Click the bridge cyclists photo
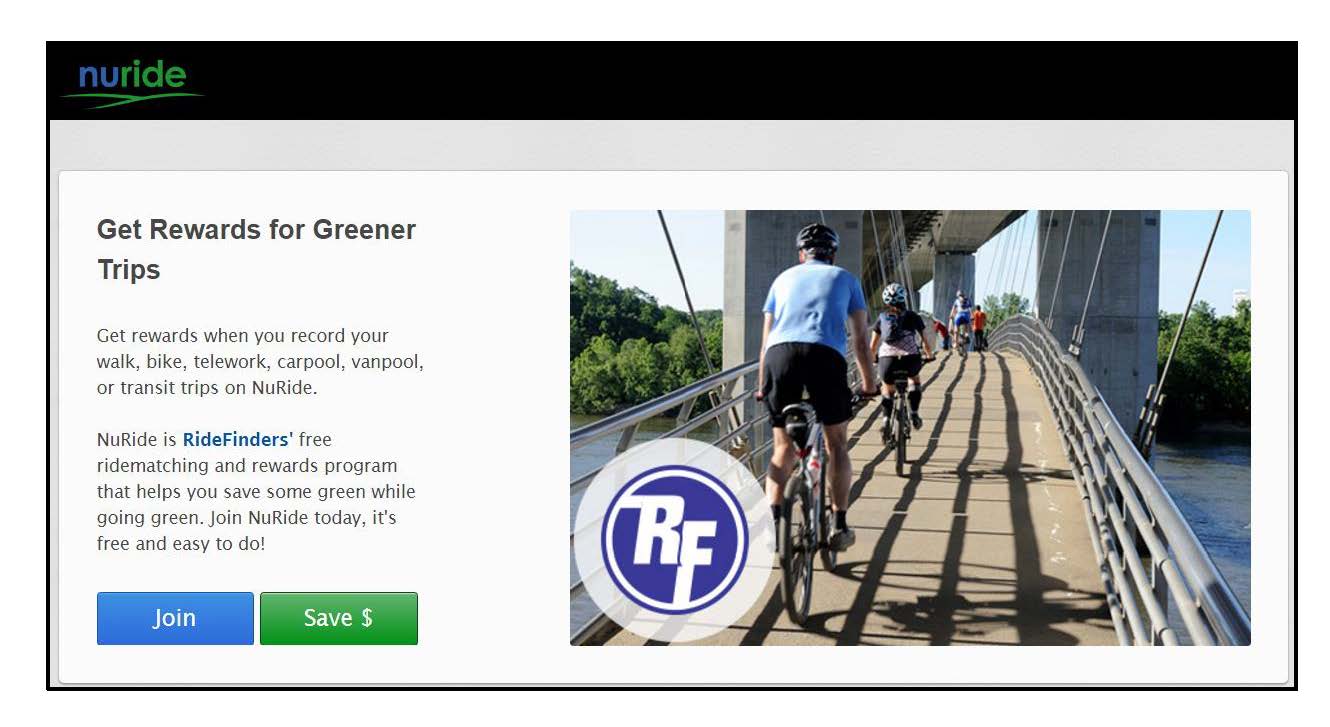 910,427
